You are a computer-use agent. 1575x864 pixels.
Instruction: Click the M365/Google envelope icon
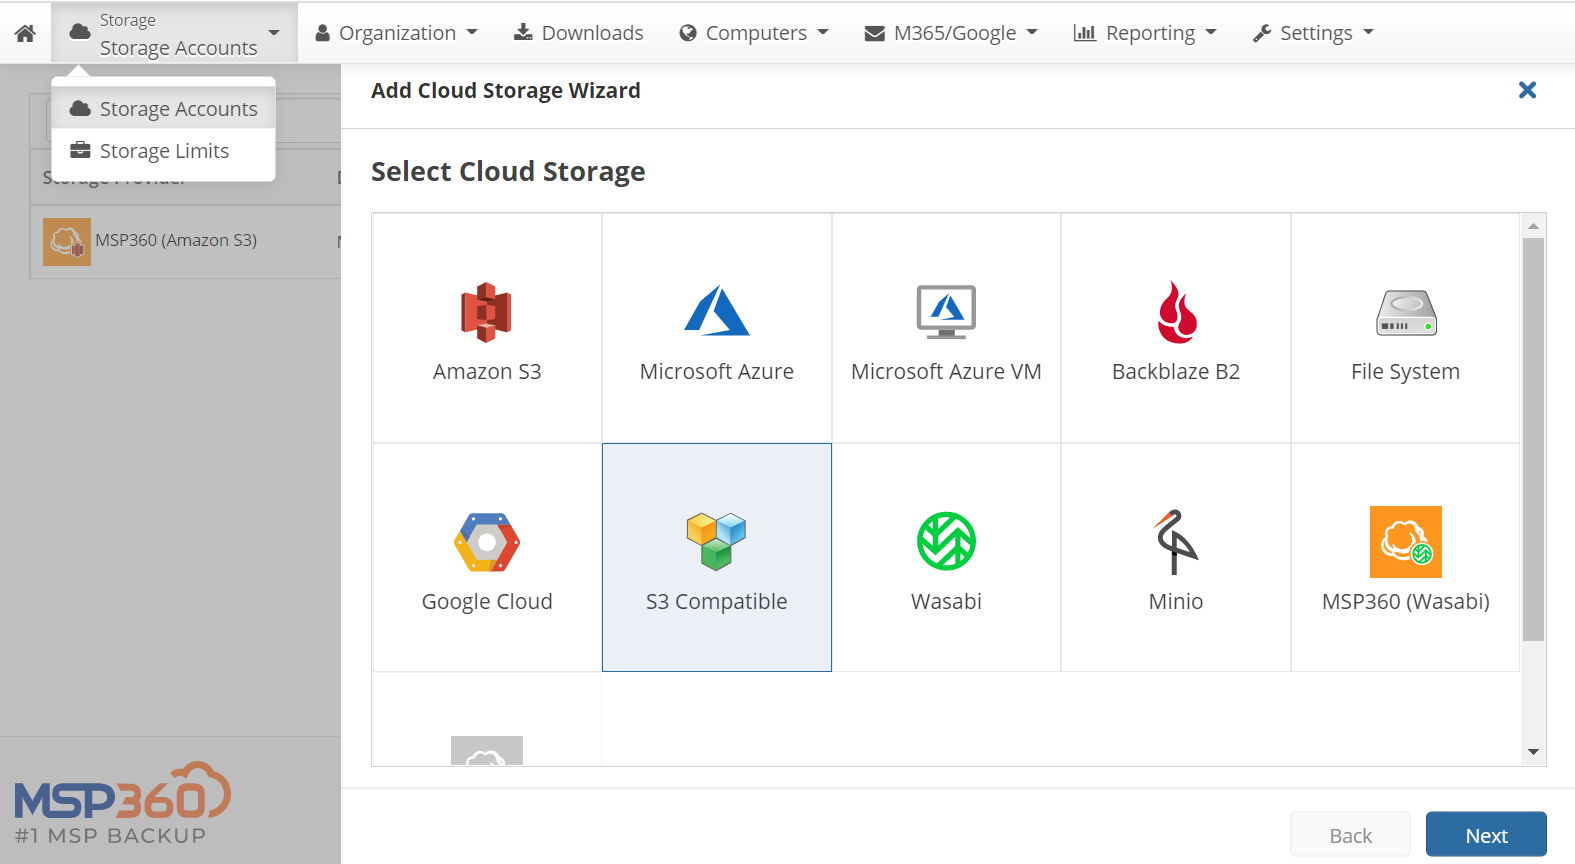click(875, 33)
